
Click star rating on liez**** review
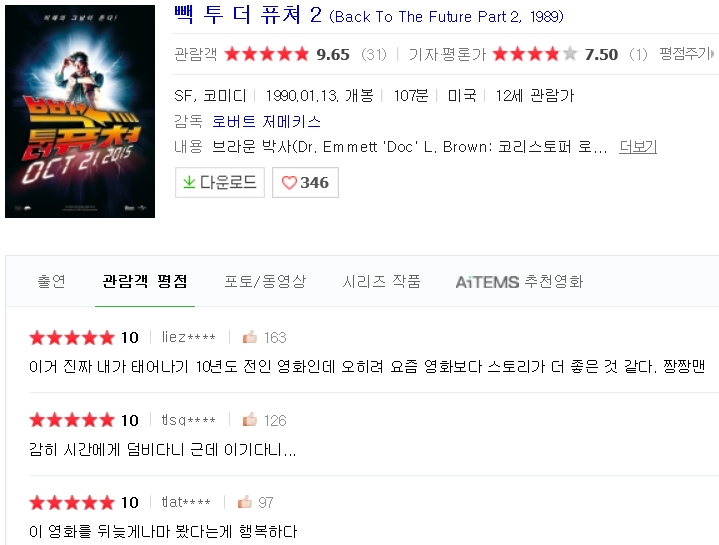tap(72, 337)
